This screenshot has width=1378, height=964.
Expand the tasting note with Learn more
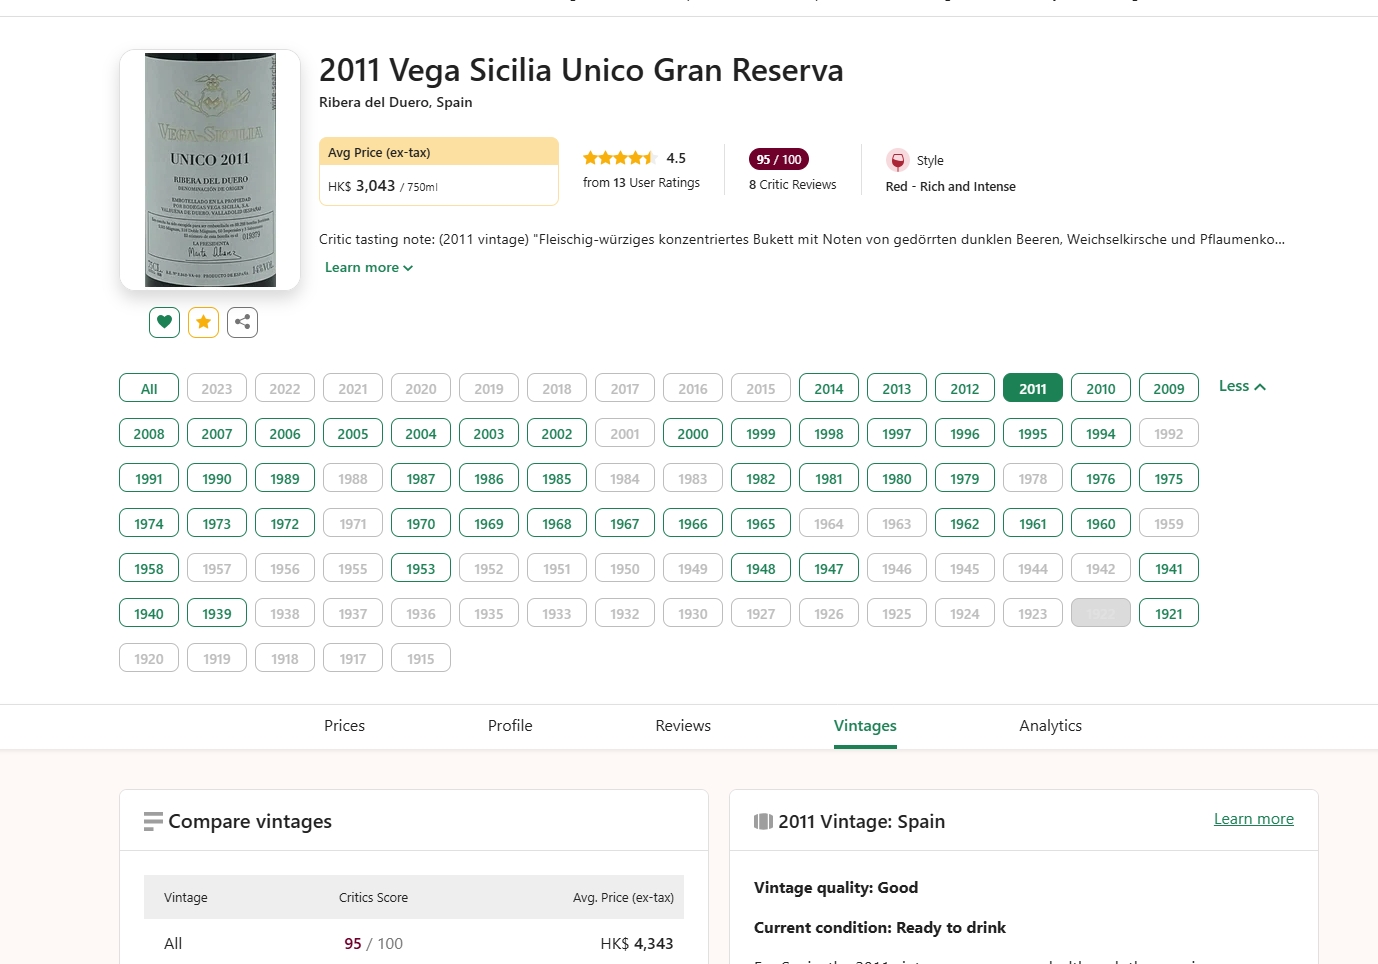point(369,267)
